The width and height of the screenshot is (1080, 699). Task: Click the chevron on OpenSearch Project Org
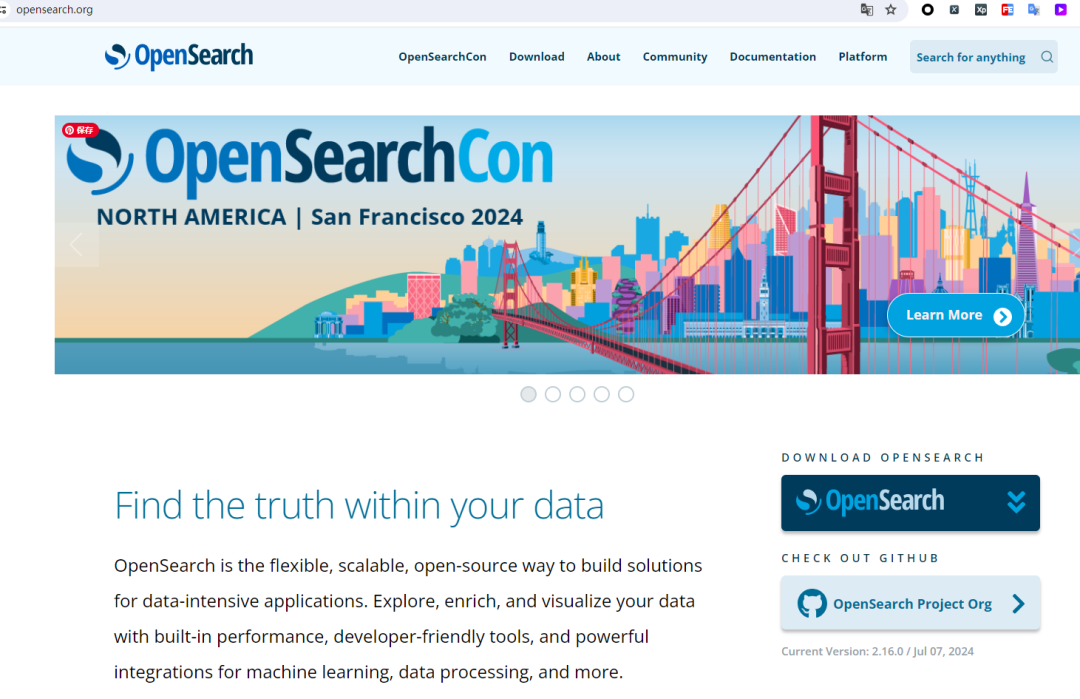1018,604
